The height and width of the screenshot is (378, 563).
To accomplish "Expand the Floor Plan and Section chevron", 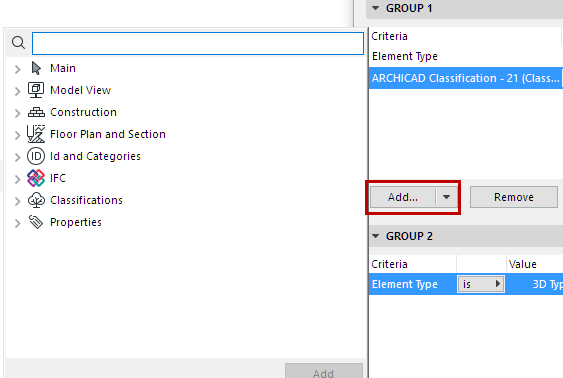I will pyautogui.click(x=17, y=135).
